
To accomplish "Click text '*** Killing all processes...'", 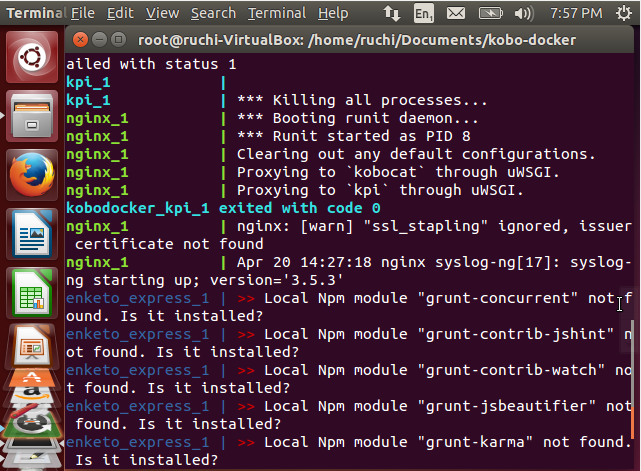I will coord(362,100).
